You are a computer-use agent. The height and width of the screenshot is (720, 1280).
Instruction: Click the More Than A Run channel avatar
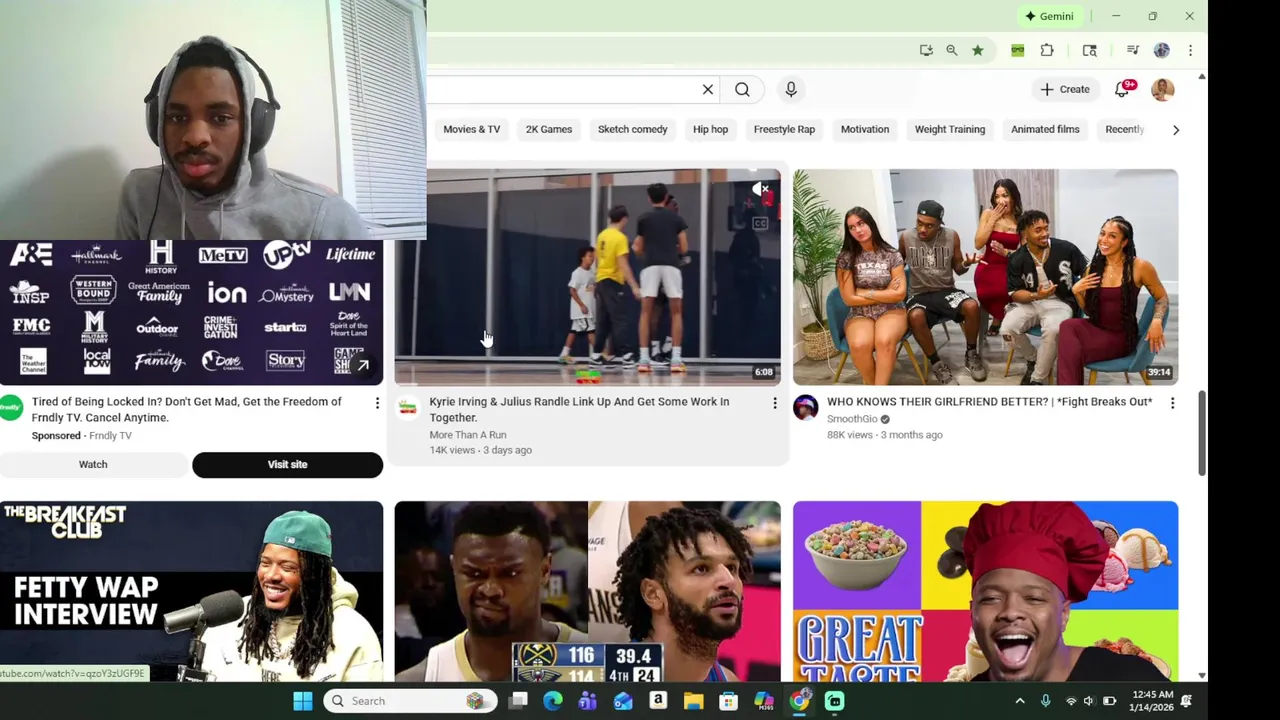(407, 407)
